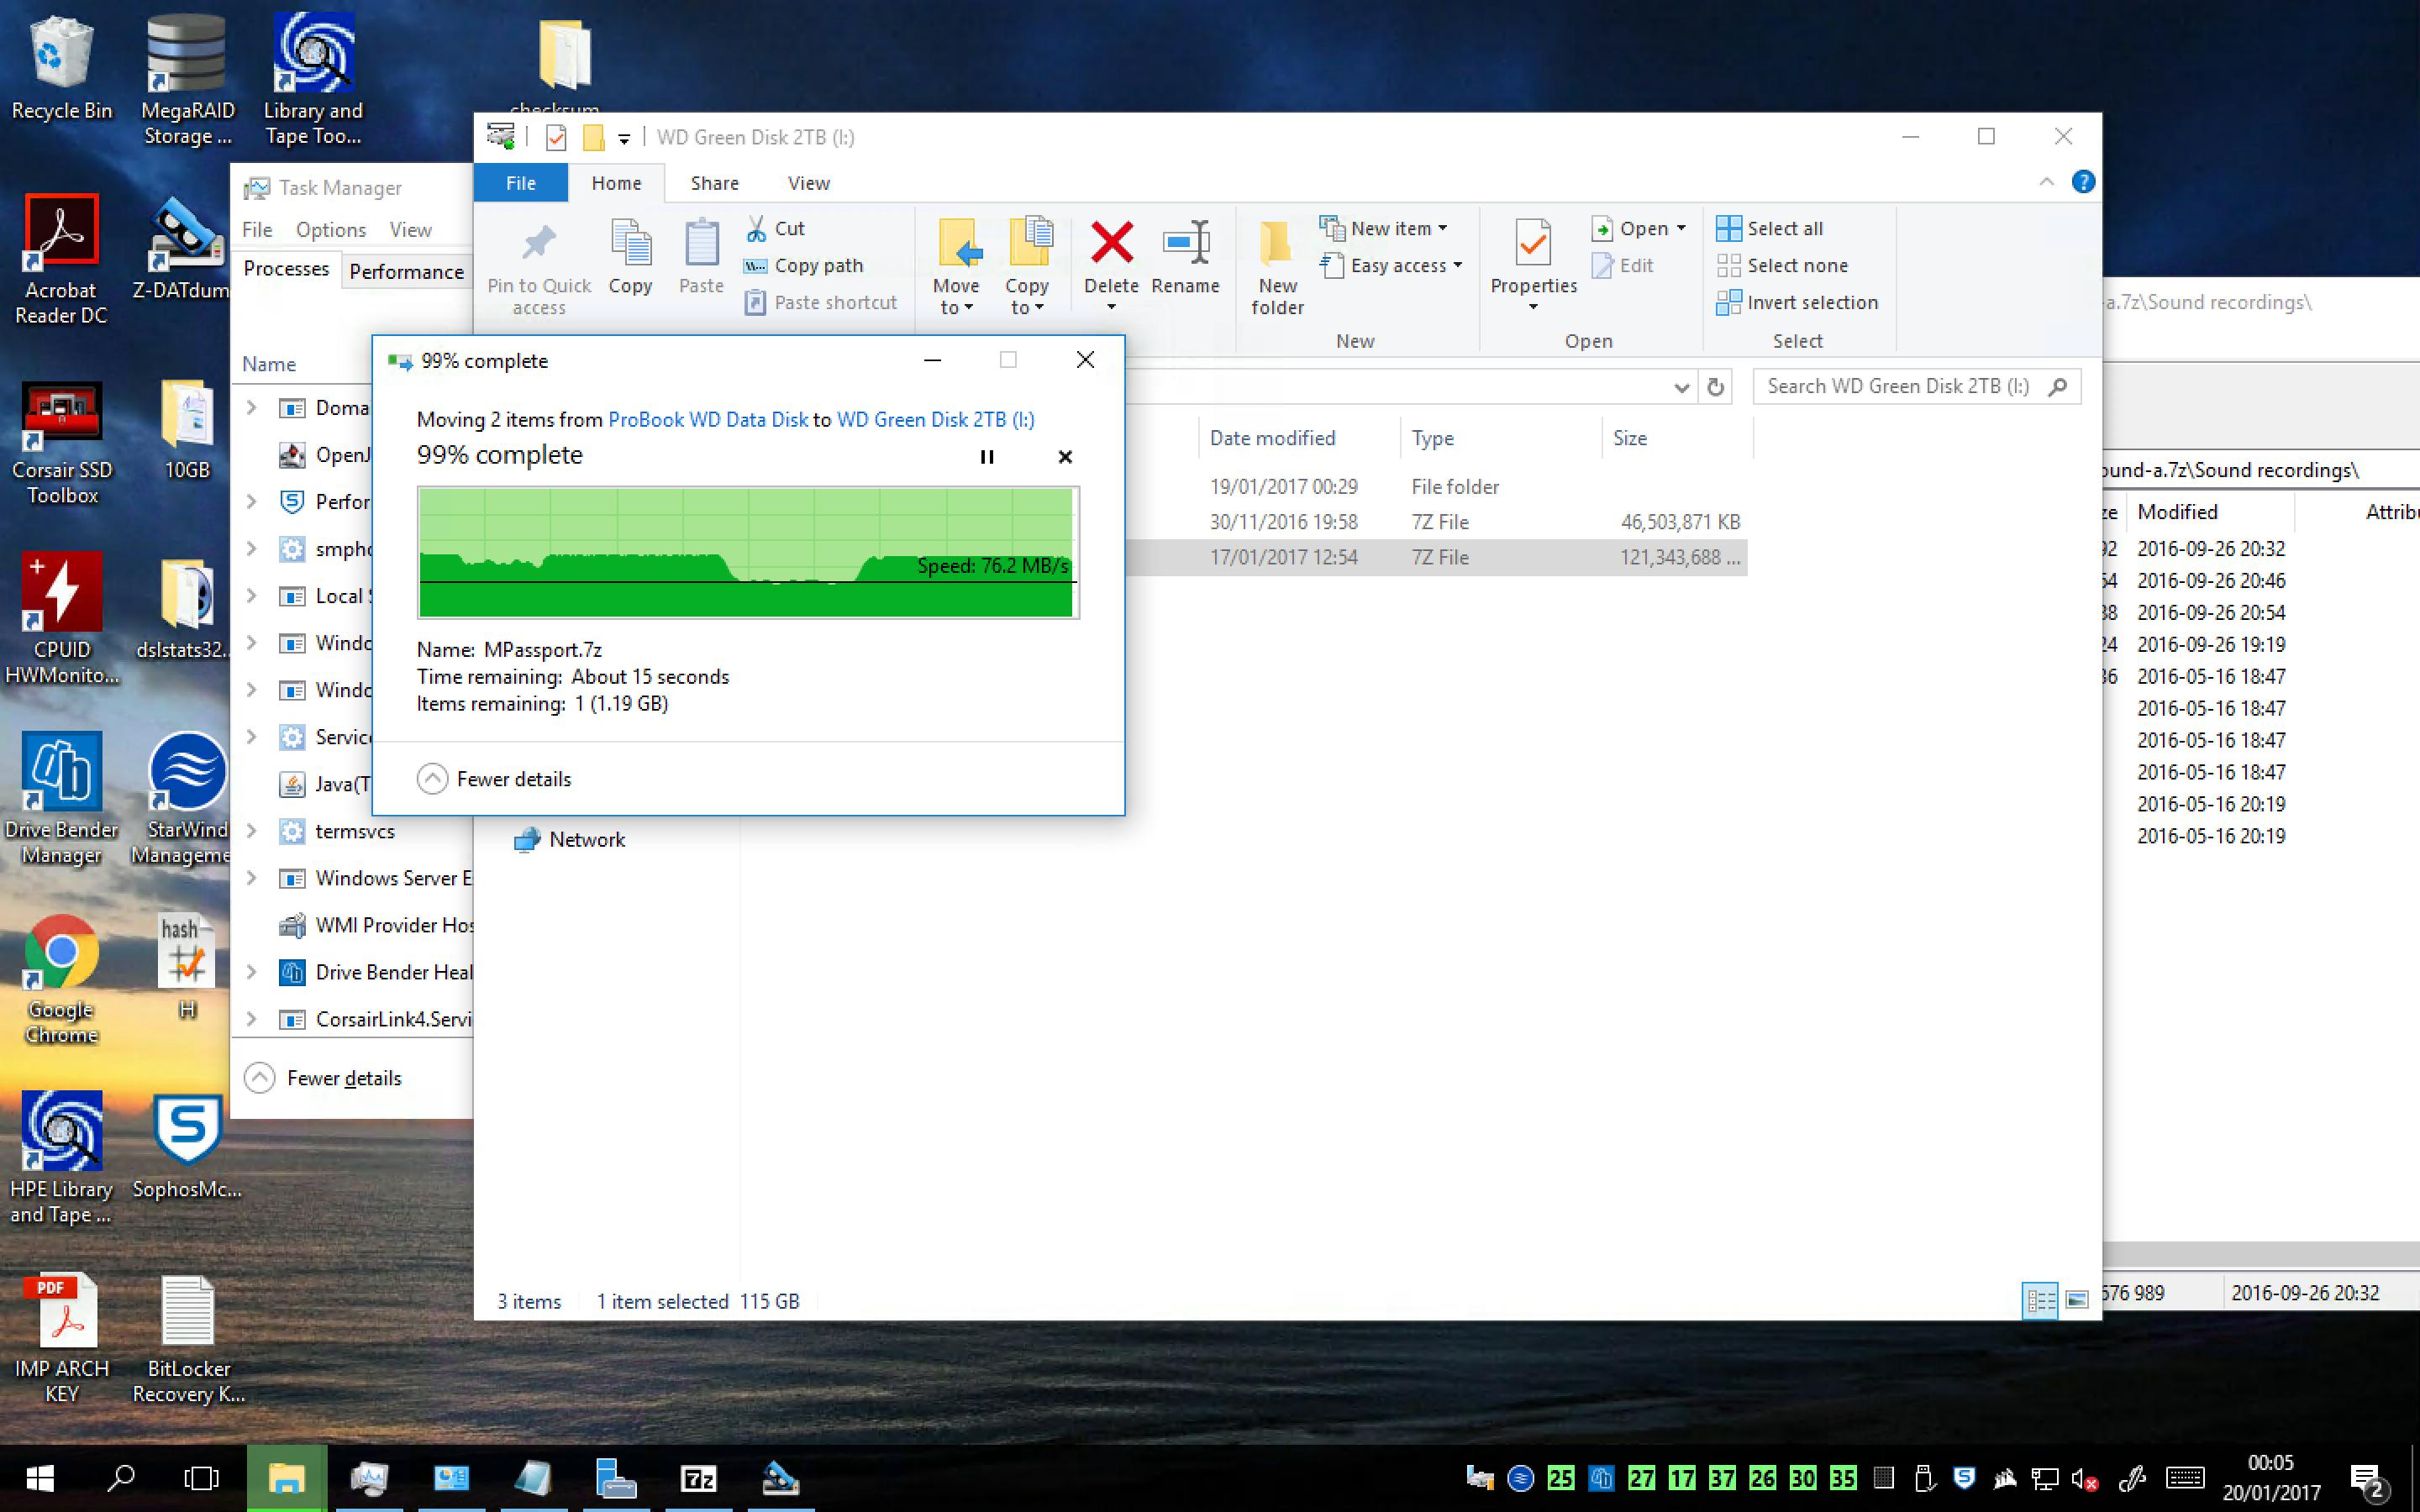Switch Explorer to large icons view
2420x1512 pixels.
click(x=2077, y=1300)
